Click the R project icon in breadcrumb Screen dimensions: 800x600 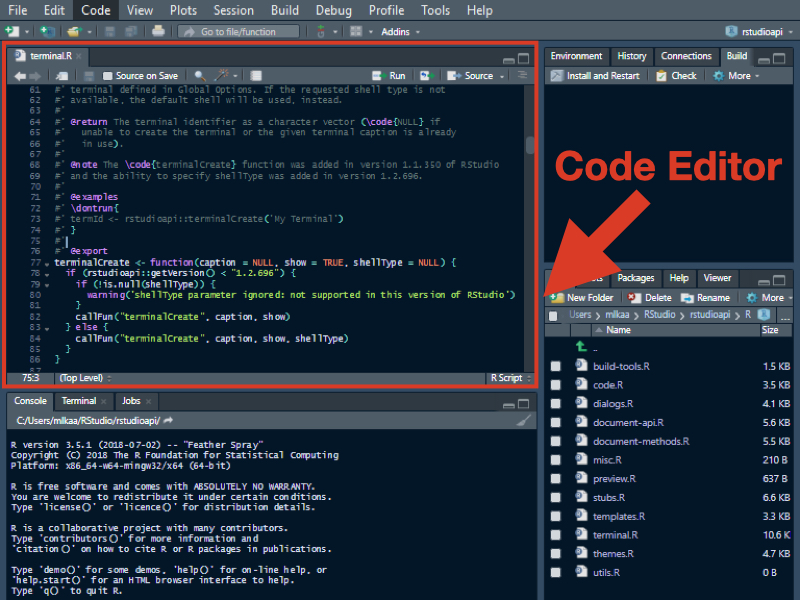[764, 314]
